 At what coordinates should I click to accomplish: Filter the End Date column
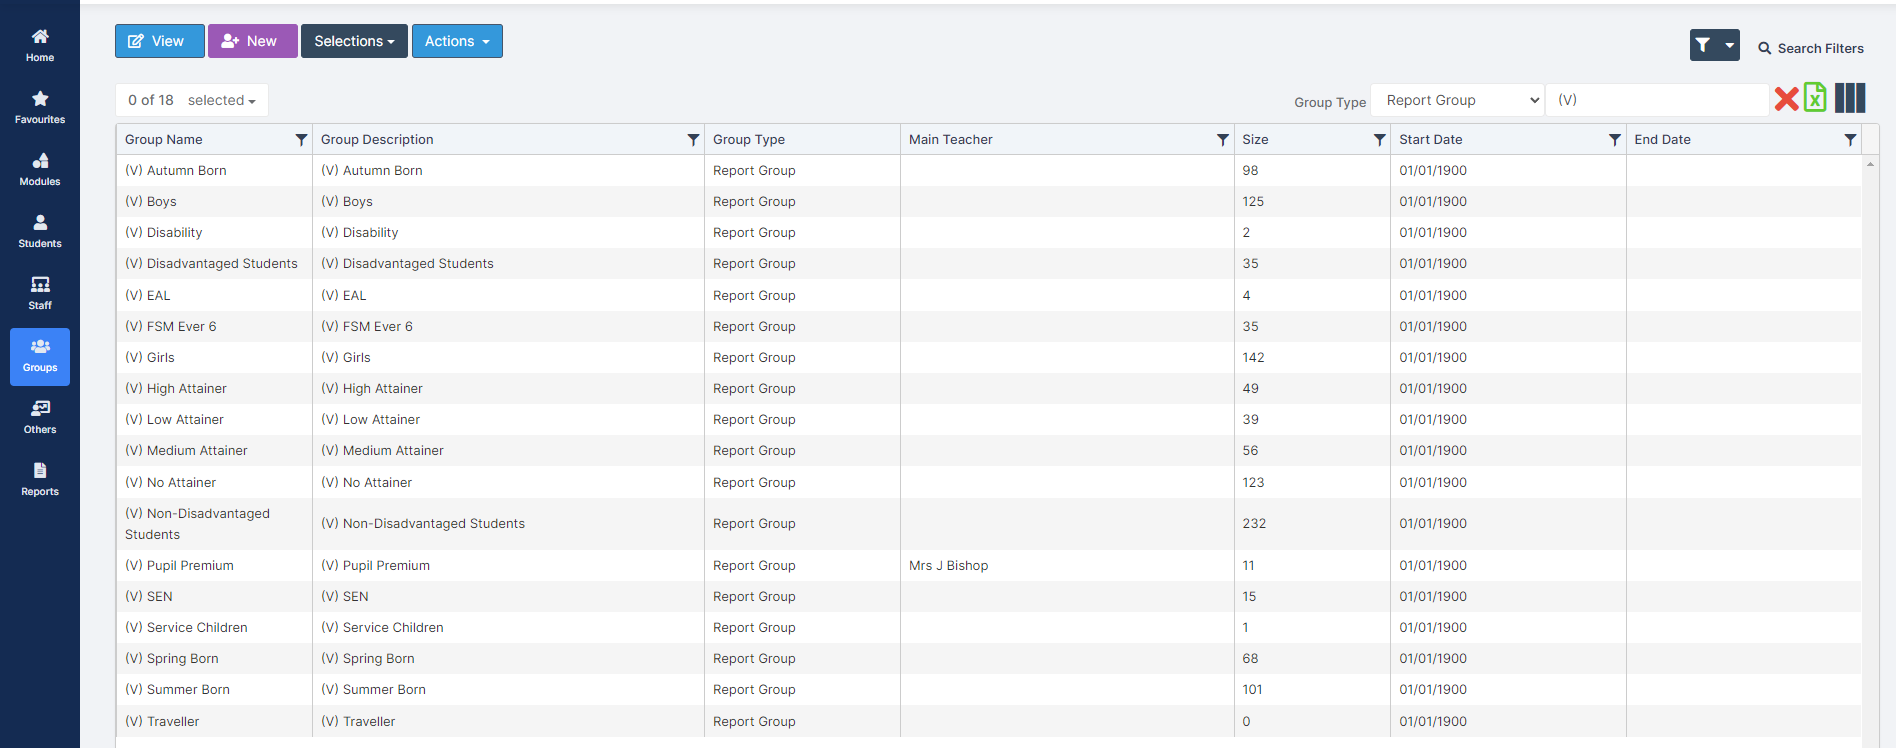(x=1850, y=140)
